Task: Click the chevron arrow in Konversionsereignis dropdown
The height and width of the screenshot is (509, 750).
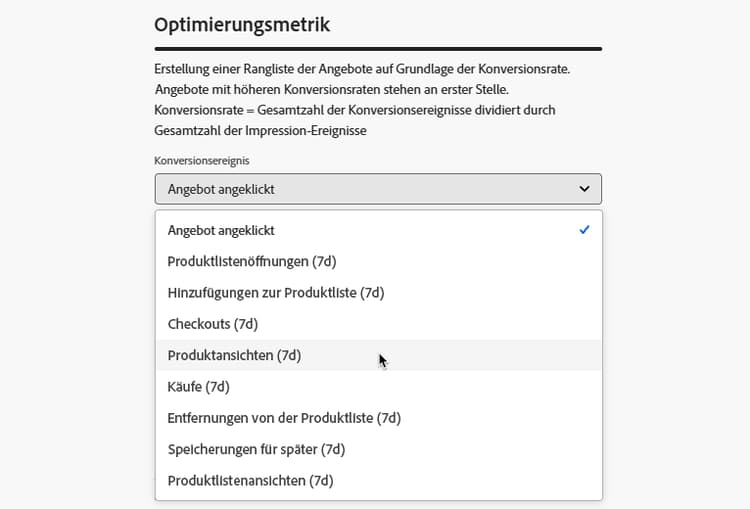Action: (584, 189)
